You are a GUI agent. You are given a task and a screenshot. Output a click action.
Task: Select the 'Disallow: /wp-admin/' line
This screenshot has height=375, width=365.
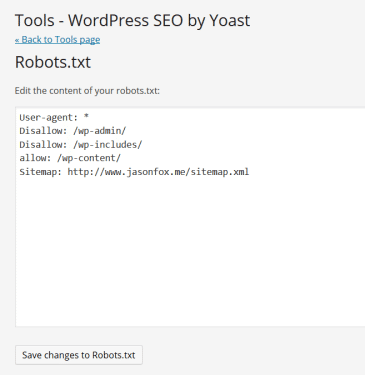point(73,131)
